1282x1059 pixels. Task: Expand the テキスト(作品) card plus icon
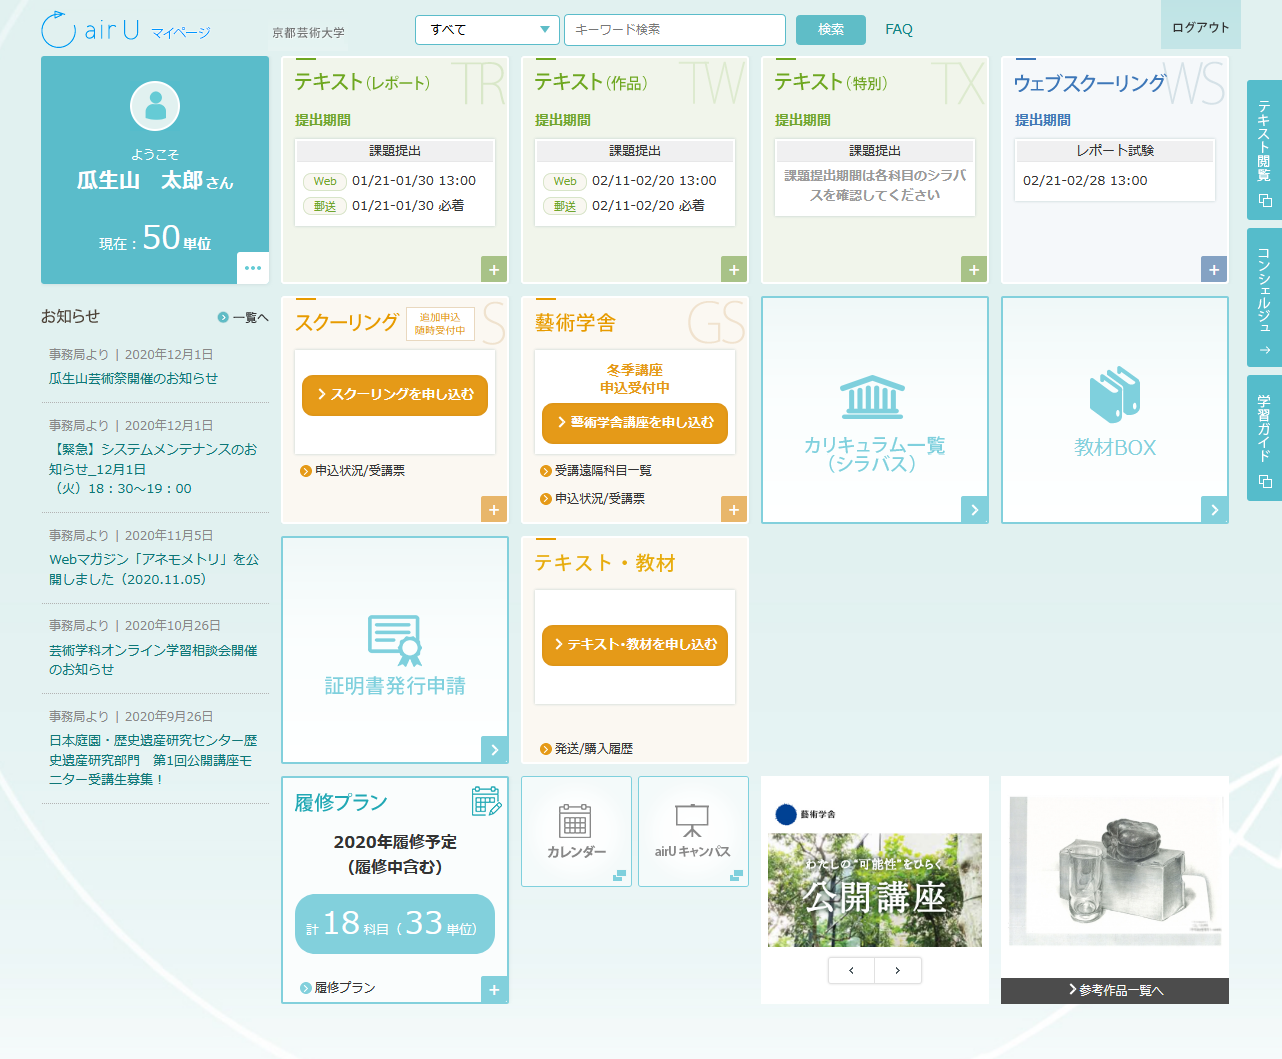pyautogui.click(x=734, y=270)
